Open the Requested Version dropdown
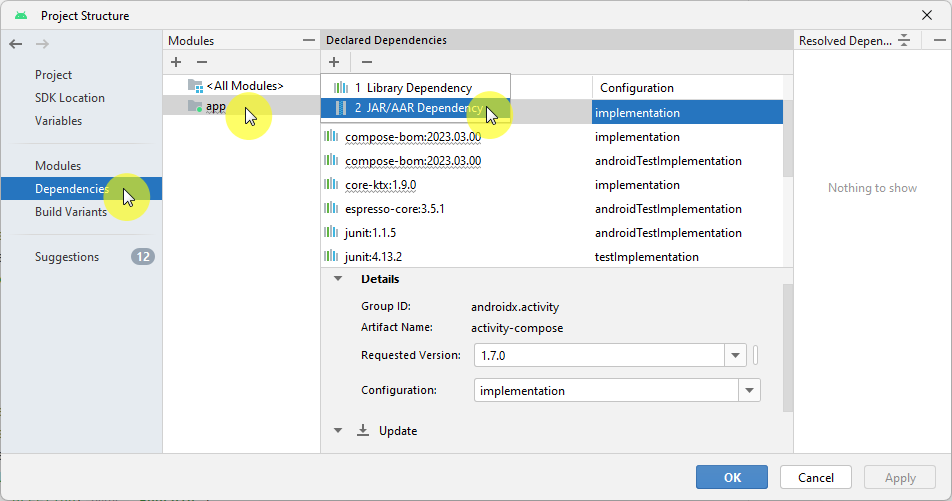 pos(736,355)
